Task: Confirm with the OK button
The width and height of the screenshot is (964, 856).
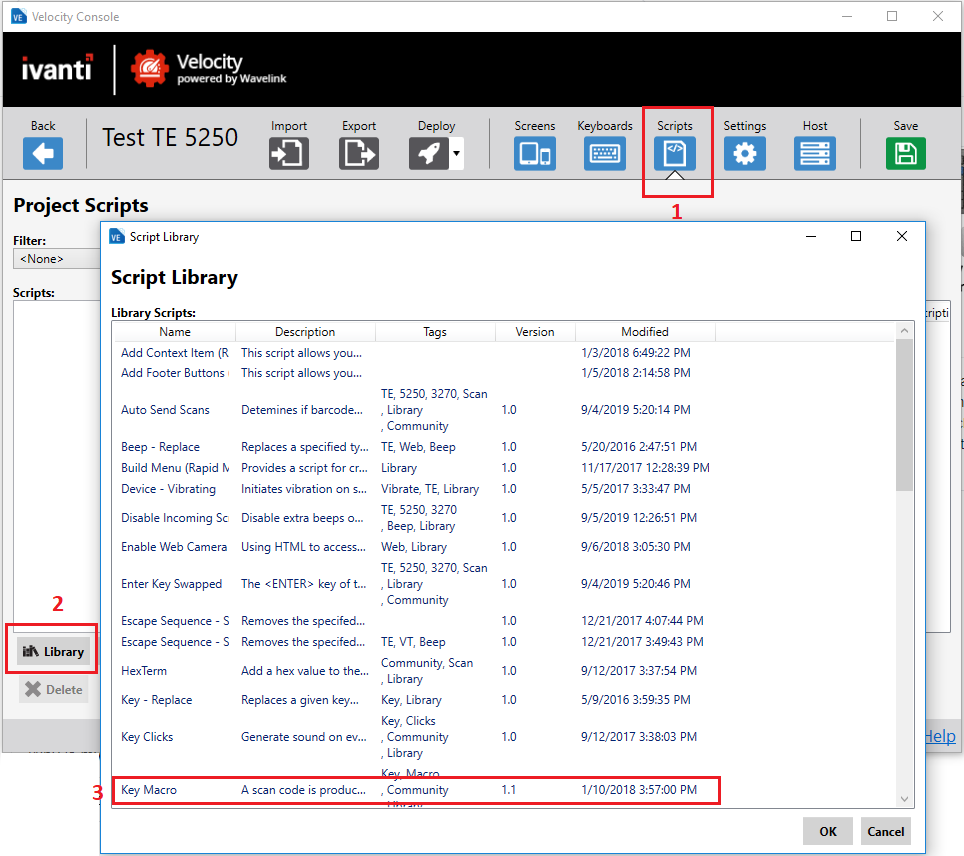Action: tap(827, 831)
